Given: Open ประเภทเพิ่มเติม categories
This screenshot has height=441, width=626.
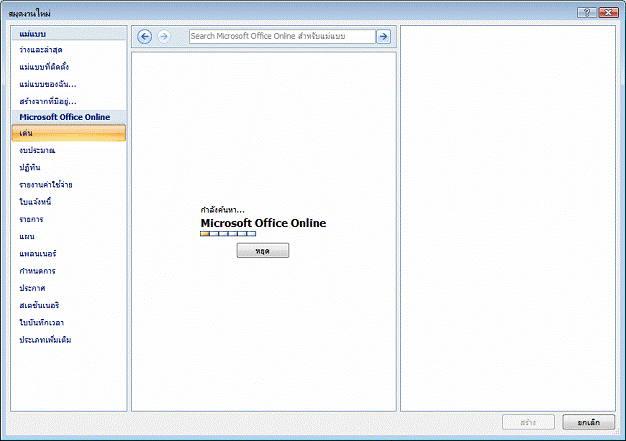Looking at the screenshot, I should 69,340.
